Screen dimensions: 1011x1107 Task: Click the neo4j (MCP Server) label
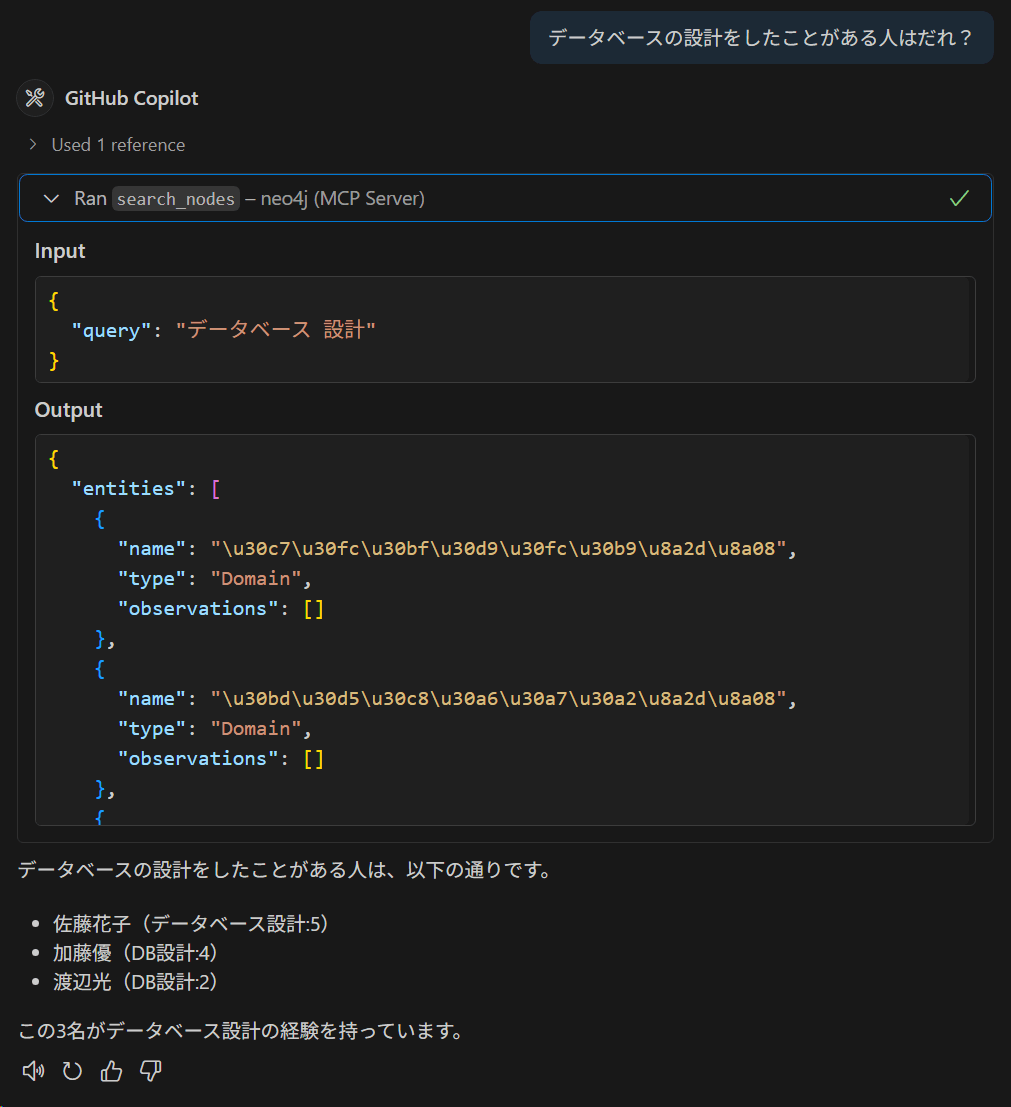(342, 199)
